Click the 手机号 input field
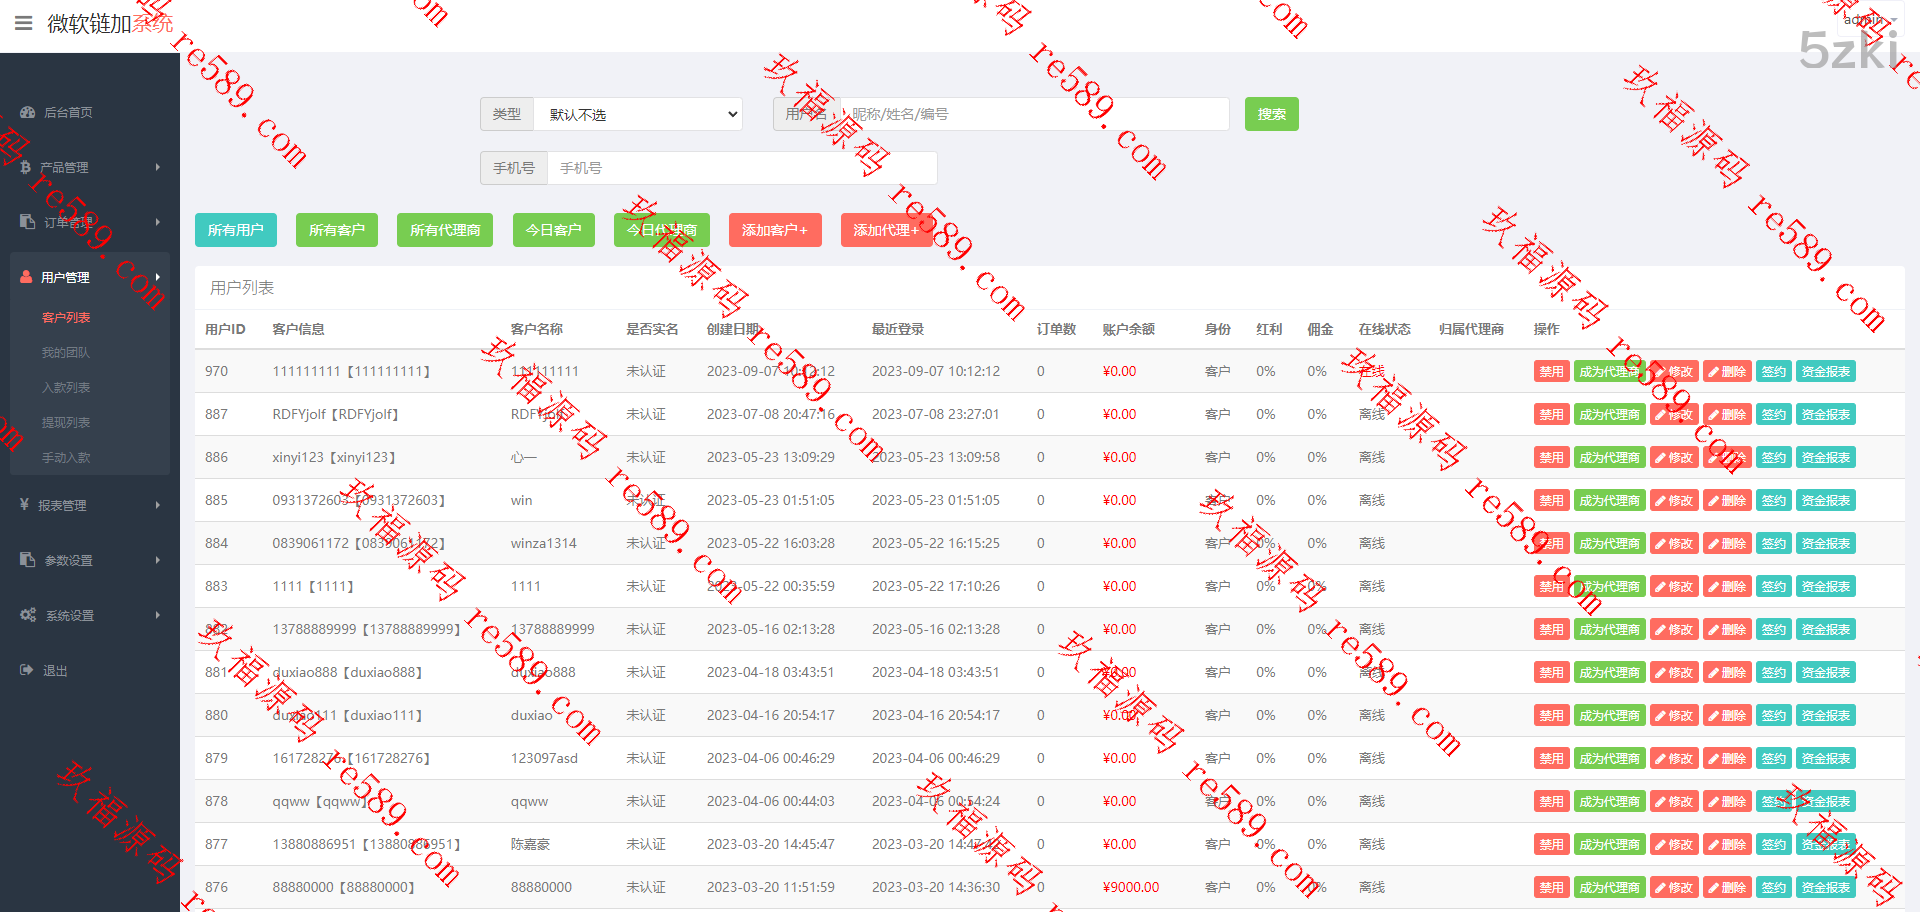The width and height of the screenshot is (1920, 912). [741, 168]
